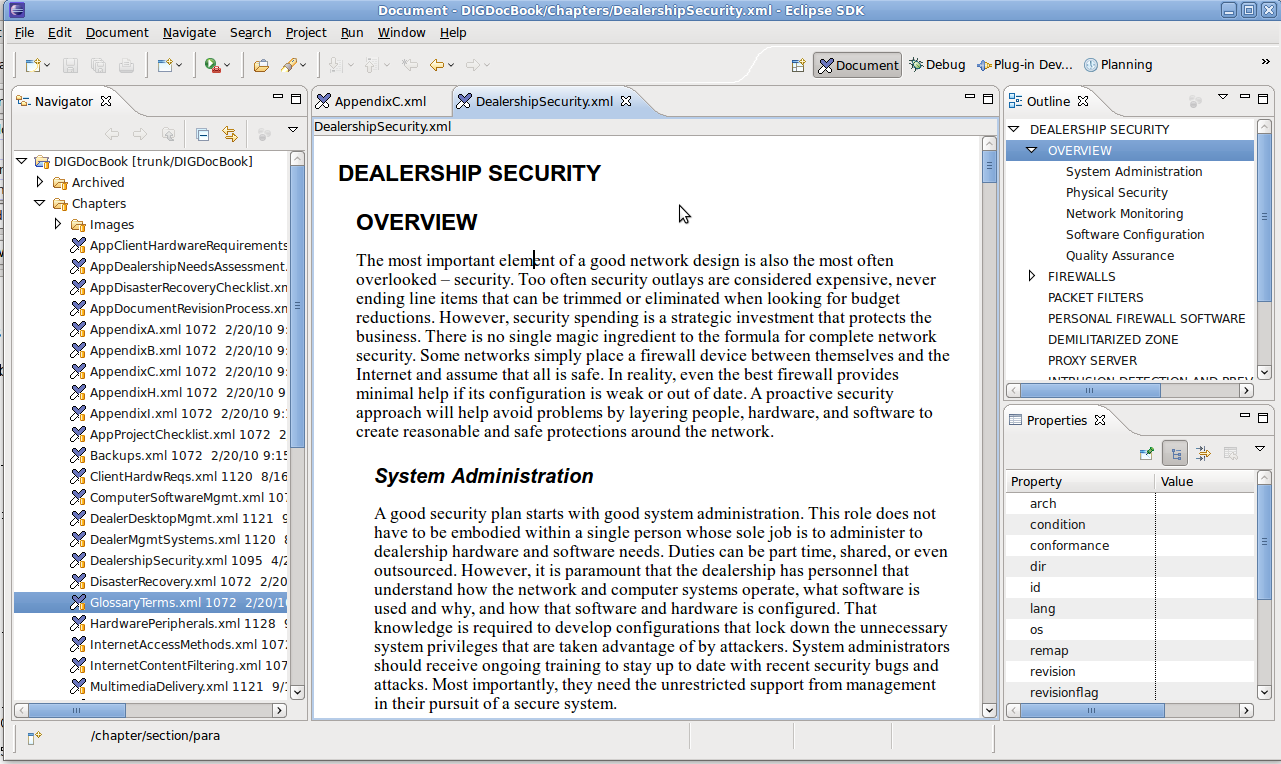Open a file using the folder toolbar icon
Viewport: 1281px width, 764px height.
coord(260,65)
